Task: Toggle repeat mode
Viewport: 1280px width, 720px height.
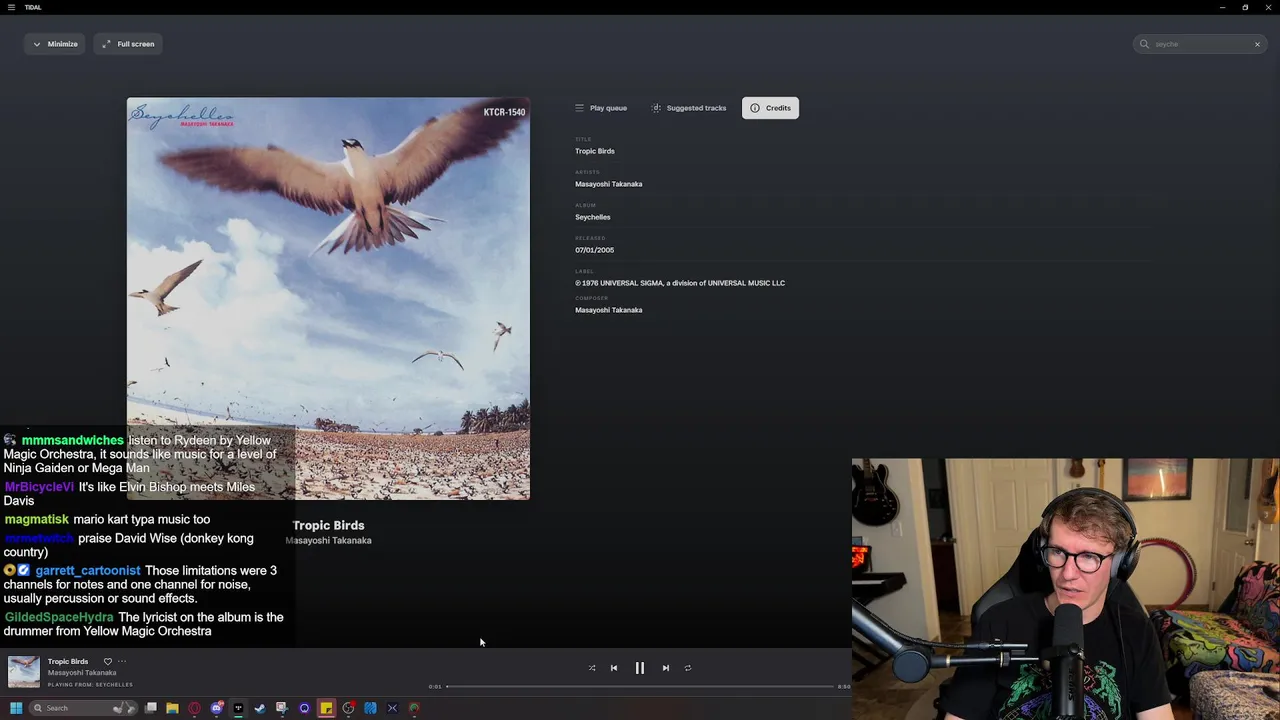Action: click(688, 668)
